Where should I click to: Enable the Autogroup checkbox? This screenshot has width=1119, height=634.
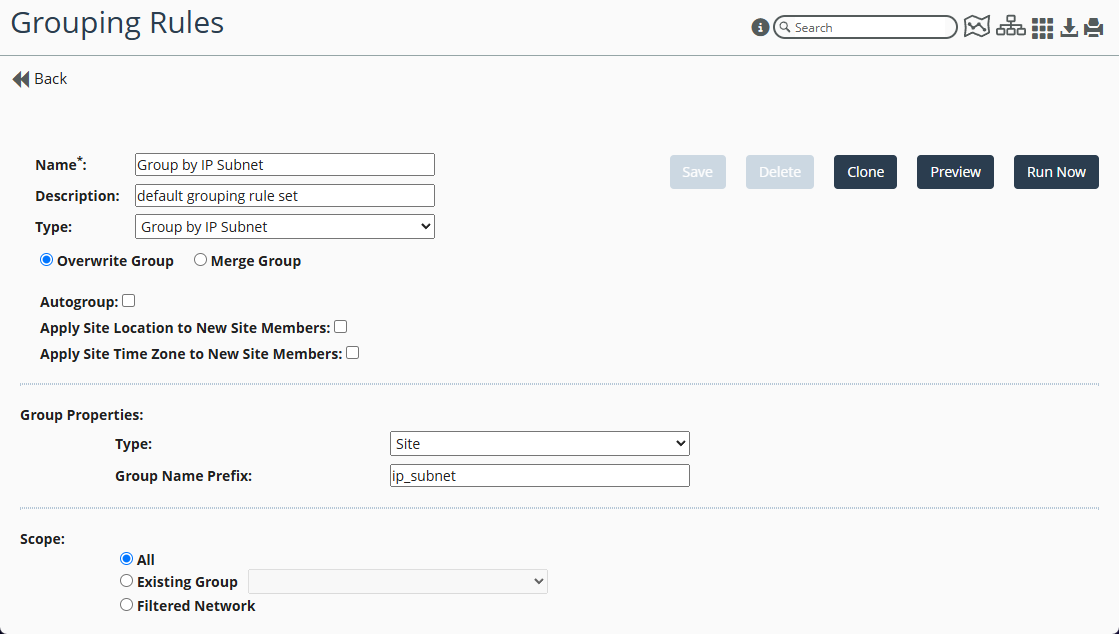pos(128,301)
